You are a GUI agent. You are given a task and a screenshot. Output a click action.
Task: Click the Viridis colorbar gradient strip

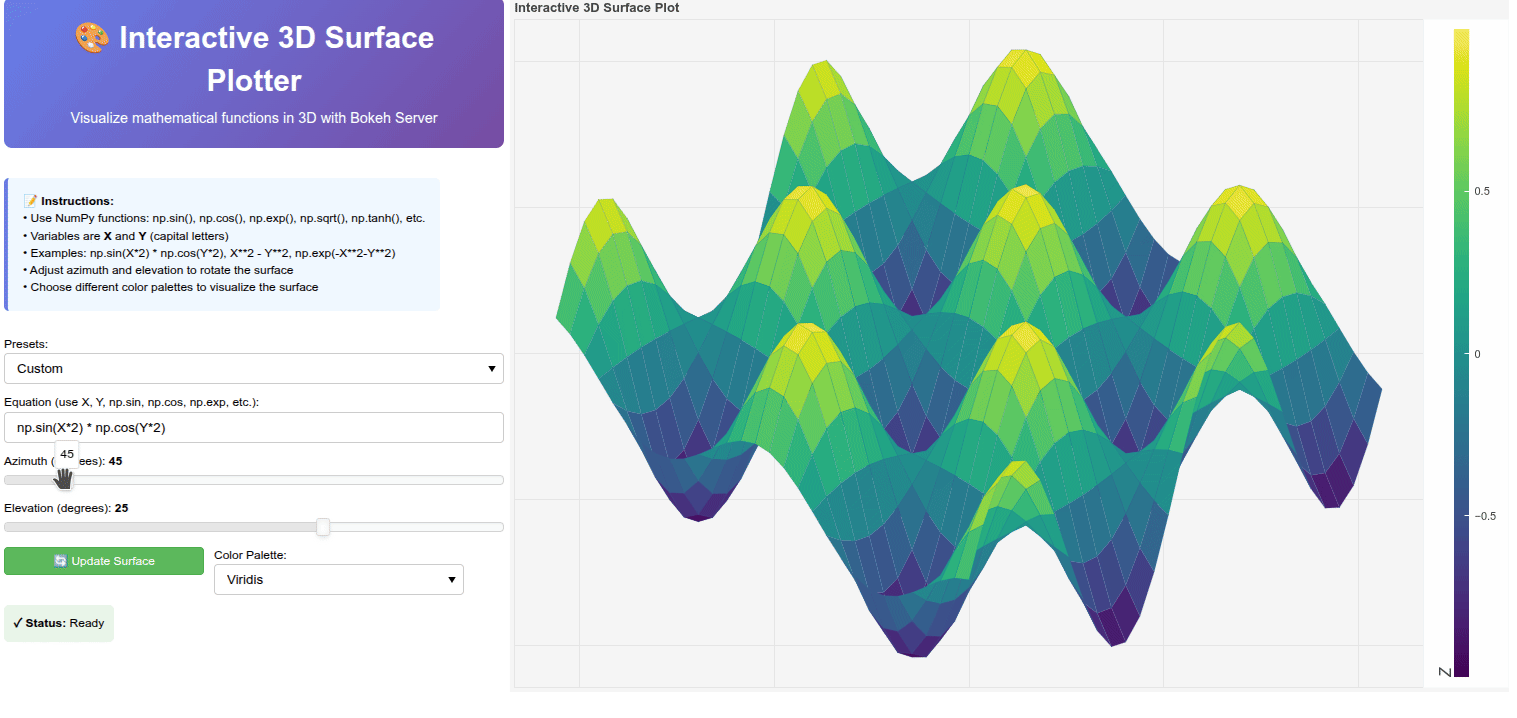[x=1461, y=352]
